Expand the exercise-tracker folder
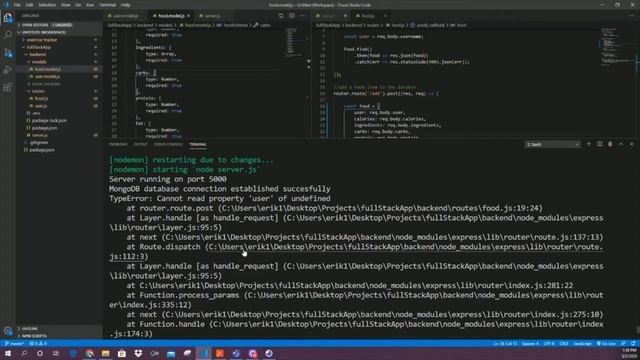Viewport: 640px width, 360px height. [59, 40]
